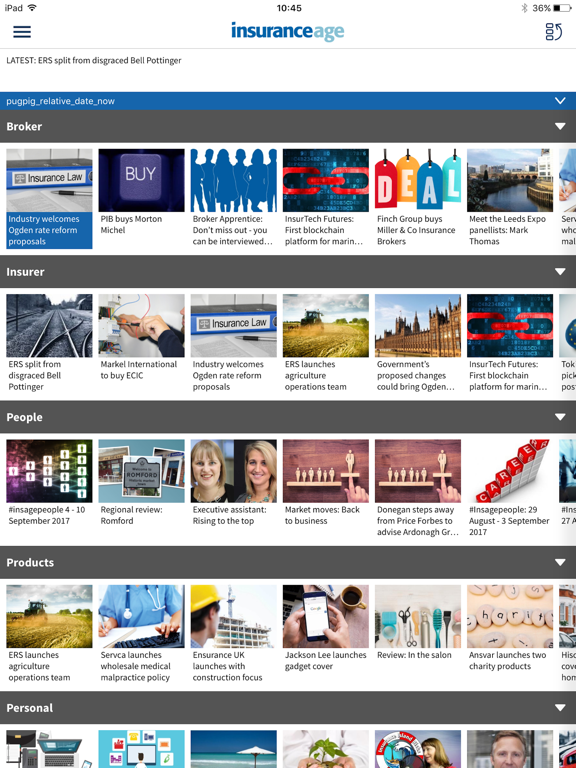
Task: Open #insagepeople 4 - 10 September article
Action: coord(49,489)
